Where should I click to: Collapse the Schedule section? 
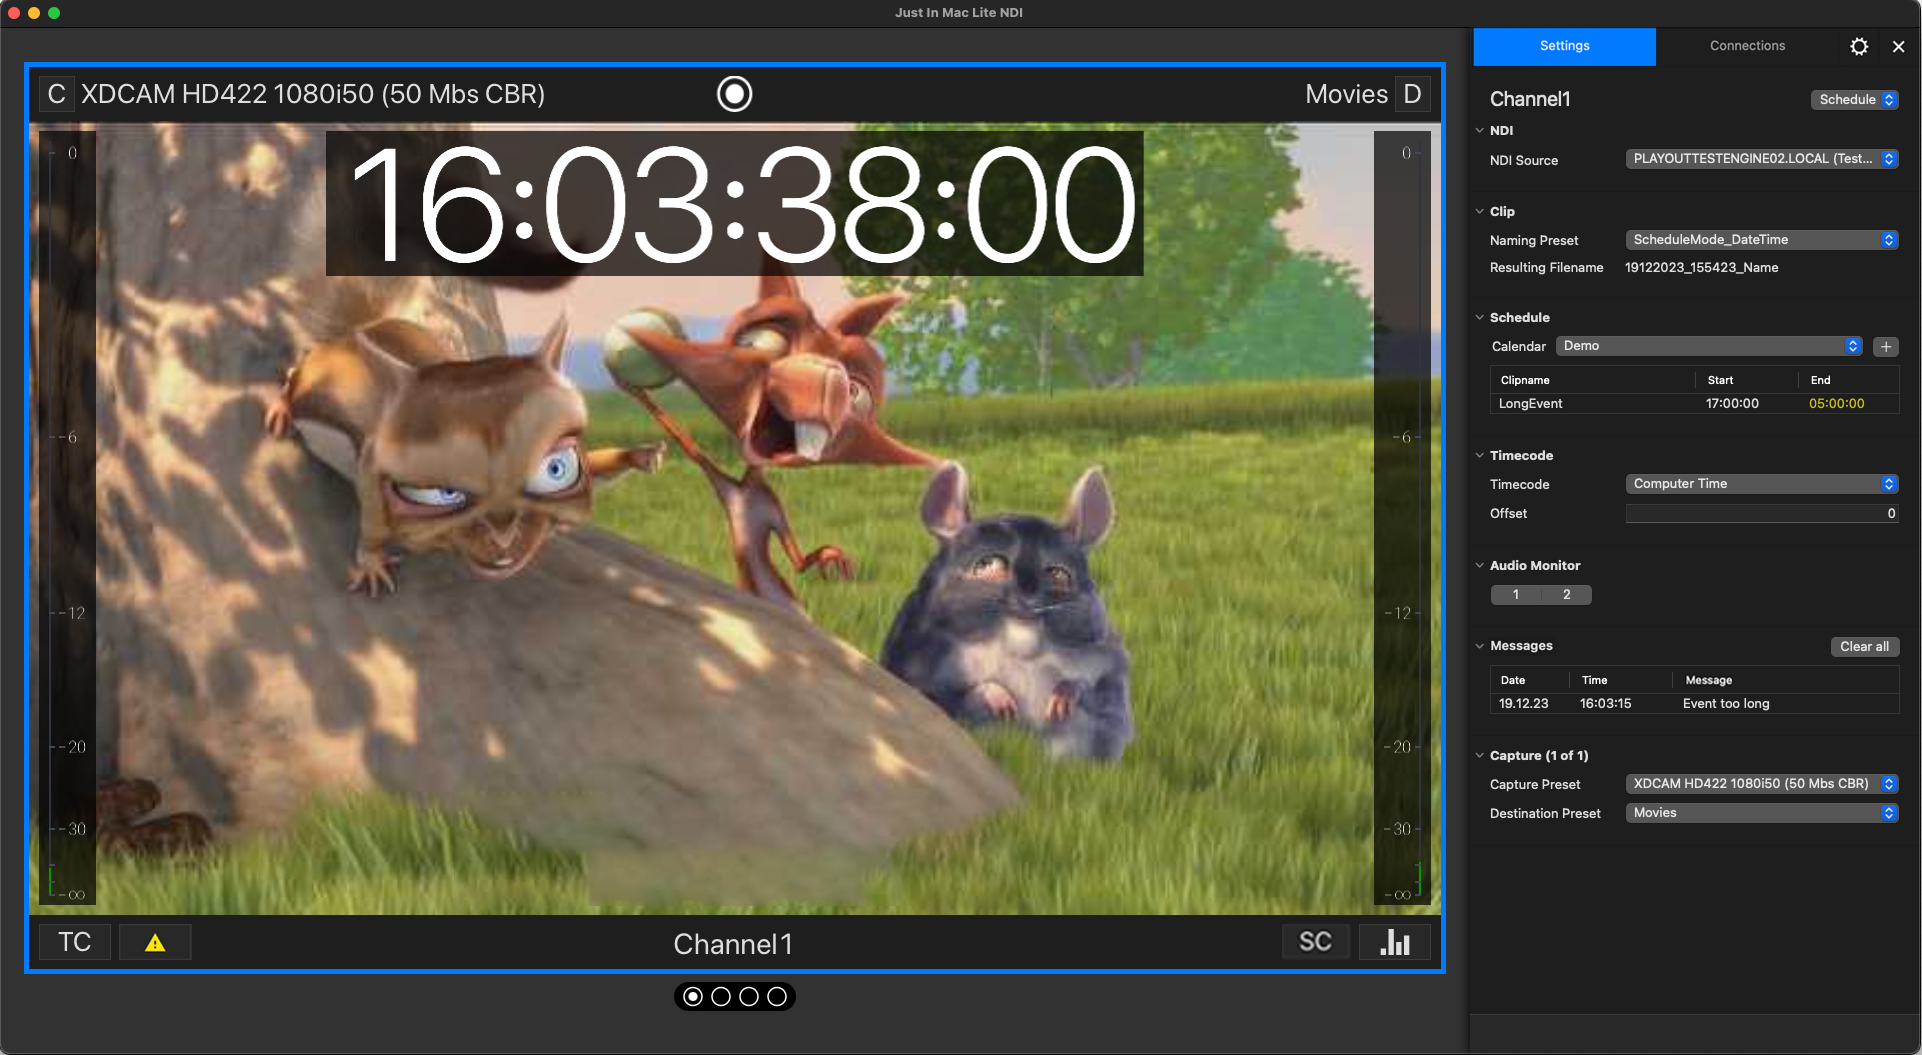point(1480,318)
